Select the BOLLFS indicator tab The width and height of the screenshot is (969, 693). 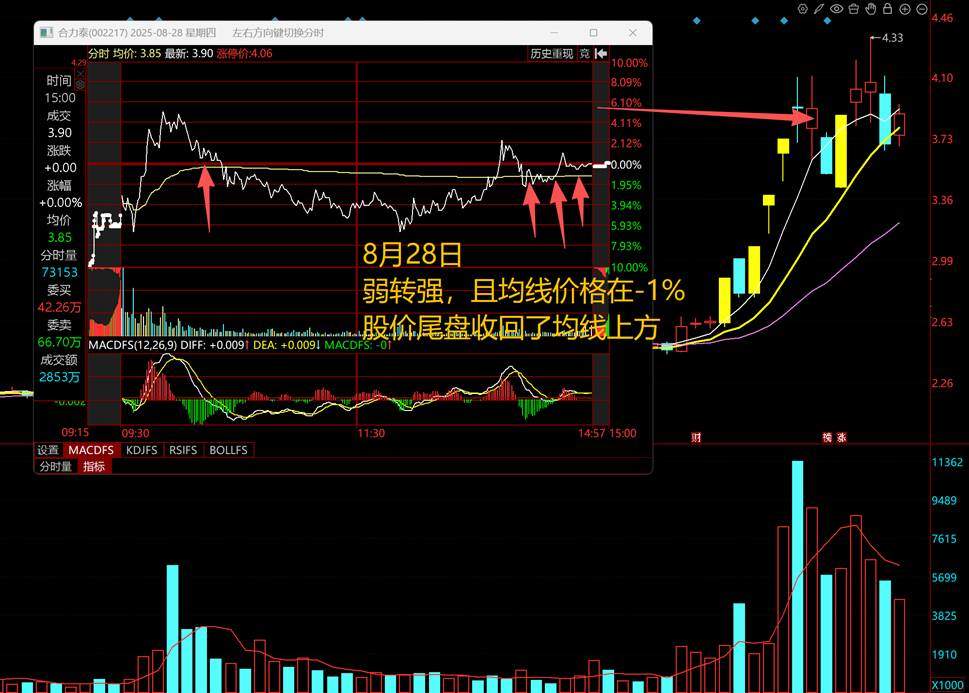click(x=228, y=450)
